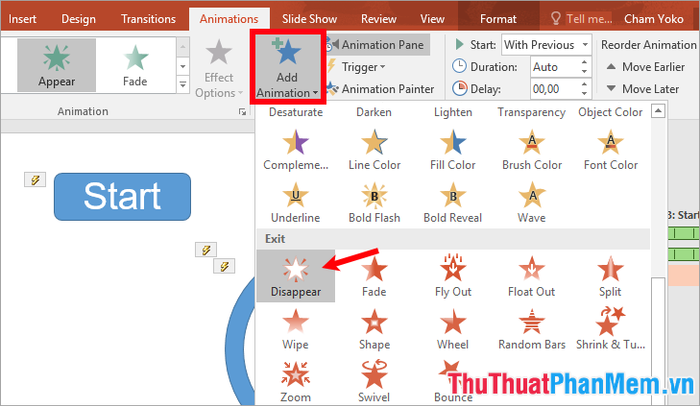This screenshot has height=406, width=700.
Task: Open the Insert ribbon tab
Action: 22,19
